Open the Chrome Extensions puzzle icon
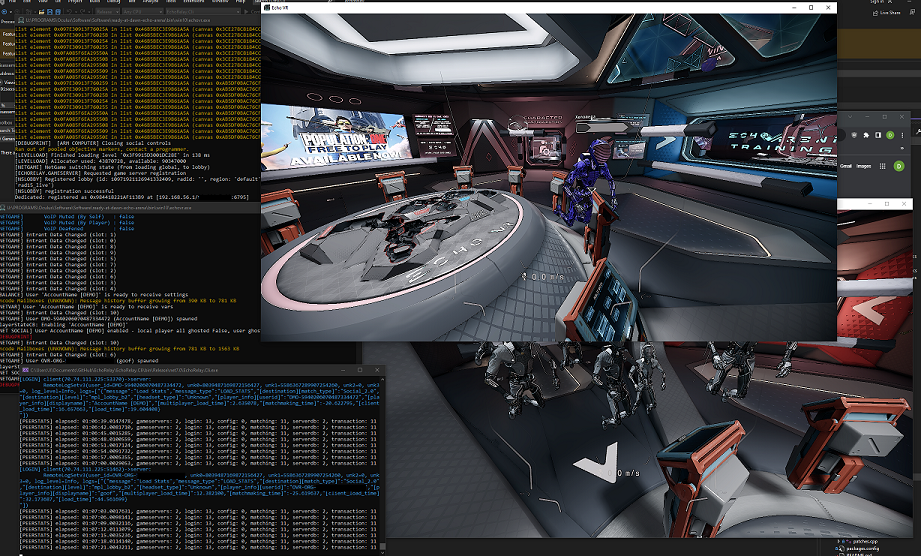 pos(866,135)
